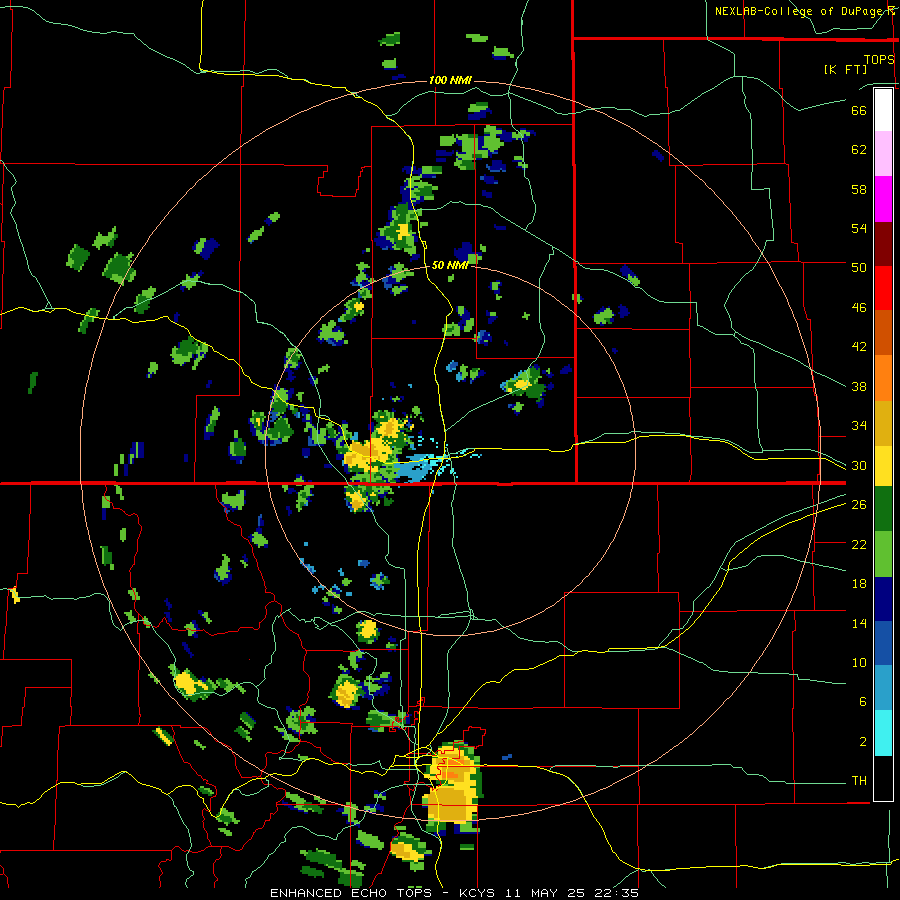Click the 'TOPS' legend title
The image size is (900, 900).
click(879, 60)
